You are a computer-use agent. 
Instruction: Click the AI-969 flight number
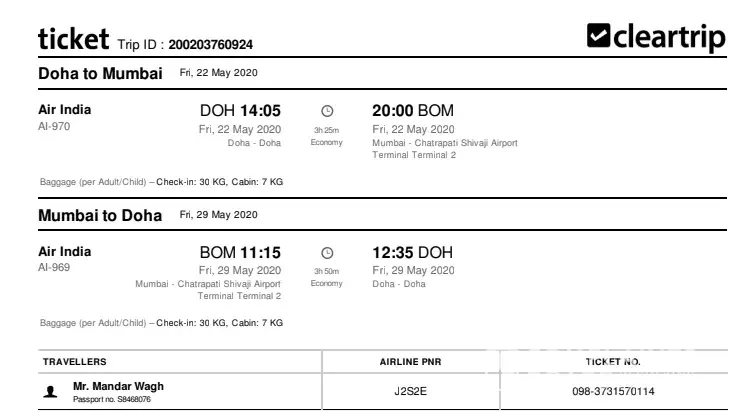(54, 269)
